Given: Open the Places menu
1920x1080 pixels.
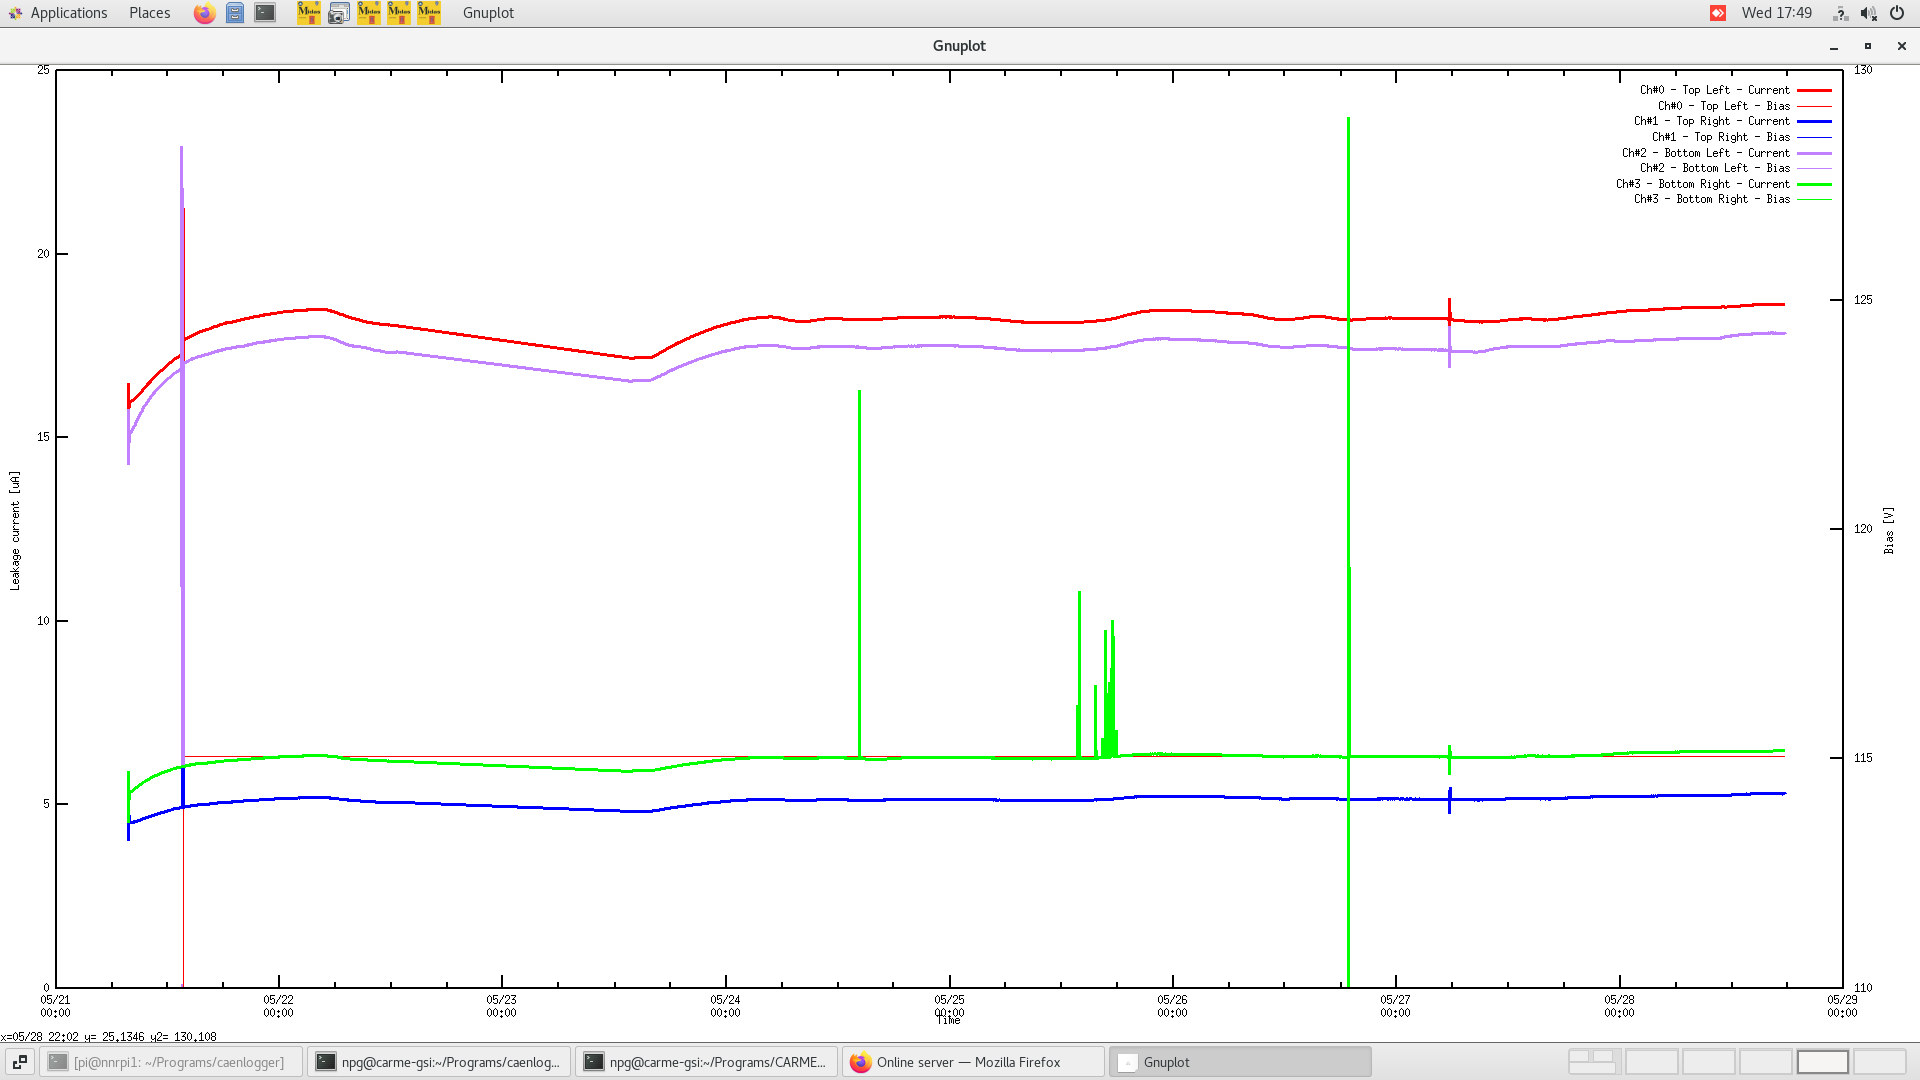Looking at the screenshot, I should (149, 13).
